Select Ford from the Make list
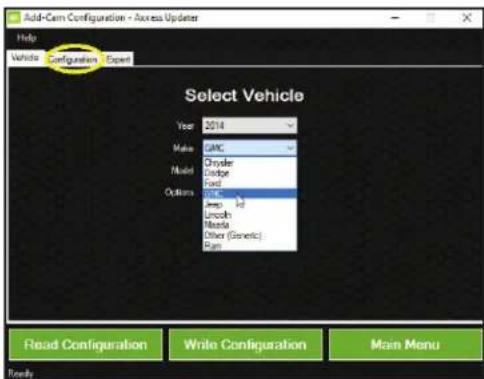Screen dimensions: 484x379 (x=249, y=183)
